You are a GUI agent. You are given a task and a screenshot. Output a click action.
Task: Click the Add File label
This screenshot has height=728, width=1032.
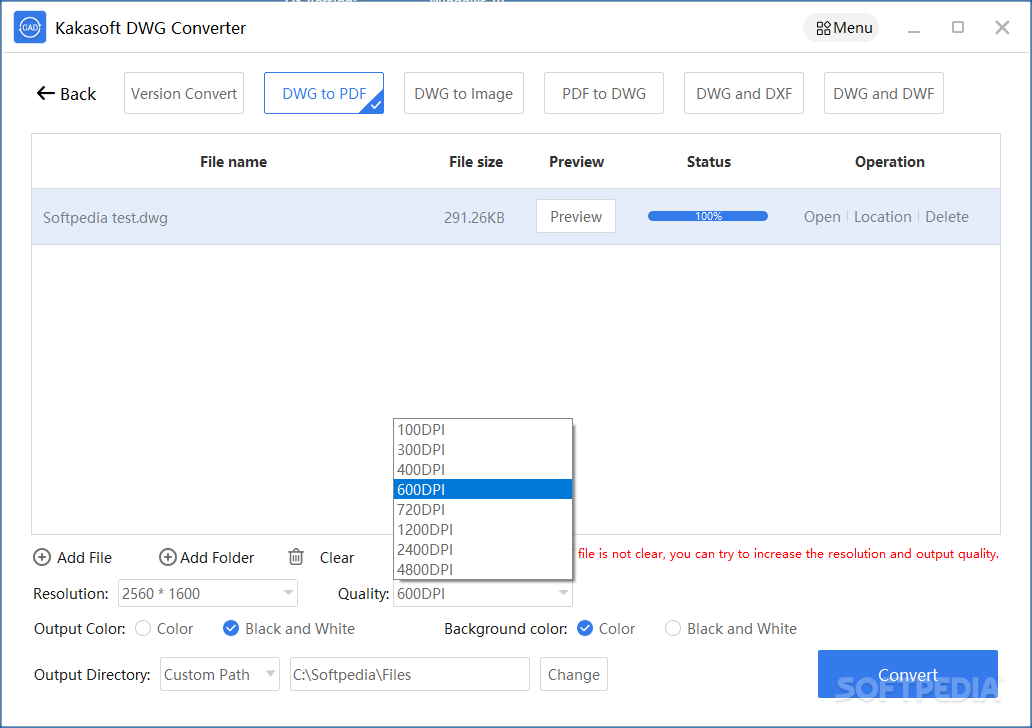(x=84, y=558)
